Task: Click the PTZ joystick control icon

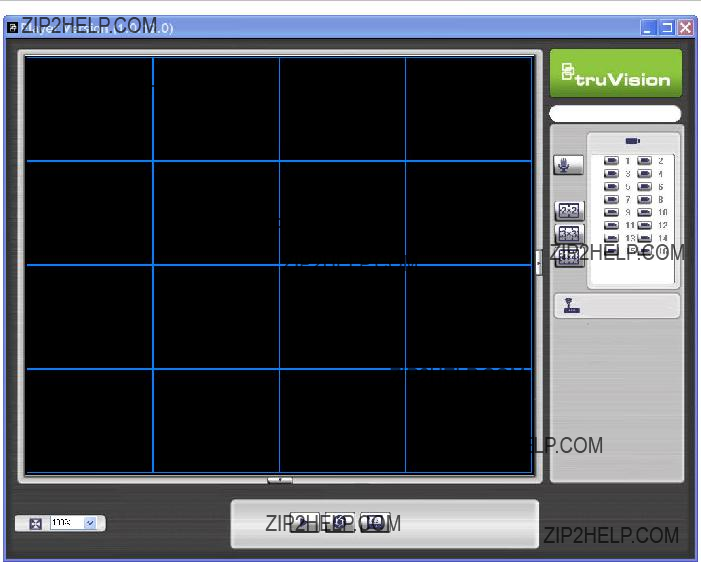Action: click(x=571, y=306)
